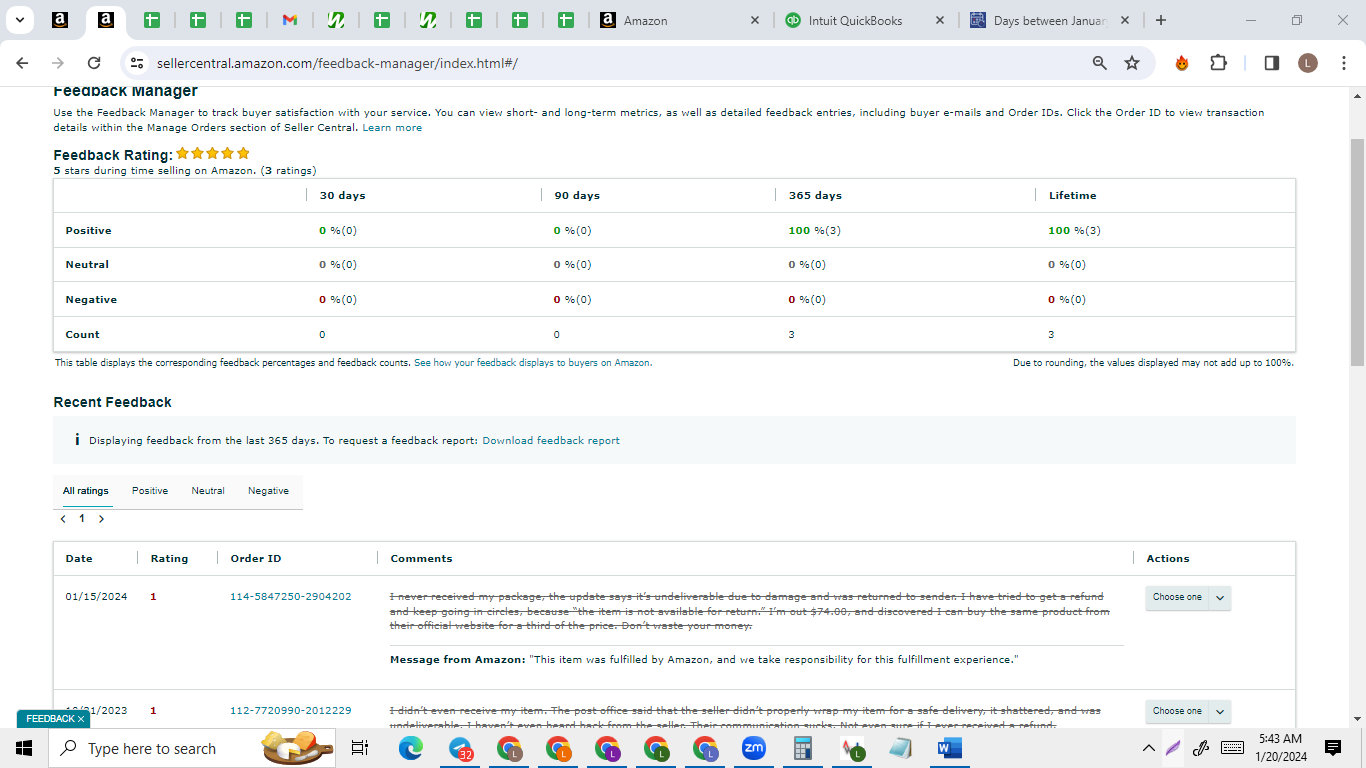Go forward to next page
This screenshot has width=1366, height=768.
pos(58,63)
